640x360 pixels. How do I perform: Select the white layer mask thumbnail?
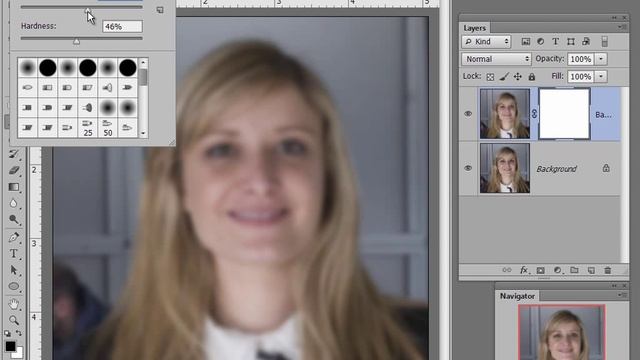[564, 114]
